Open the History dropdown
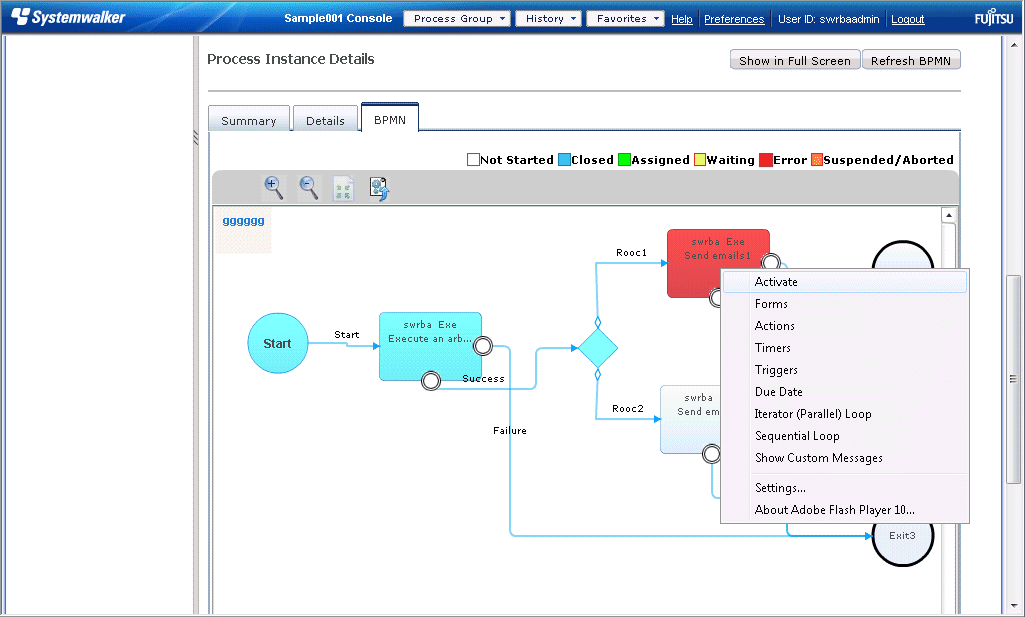This screenshot has height=617, width=1025. coord(548,18)
